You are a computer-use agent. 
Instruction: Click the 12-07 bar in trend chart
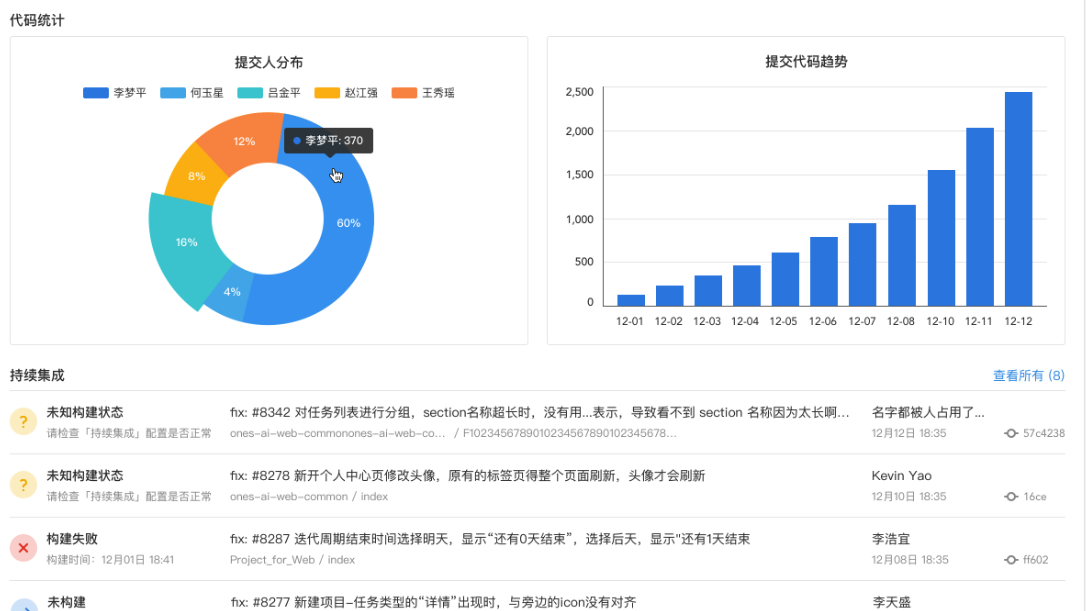(x=862, y=264)
